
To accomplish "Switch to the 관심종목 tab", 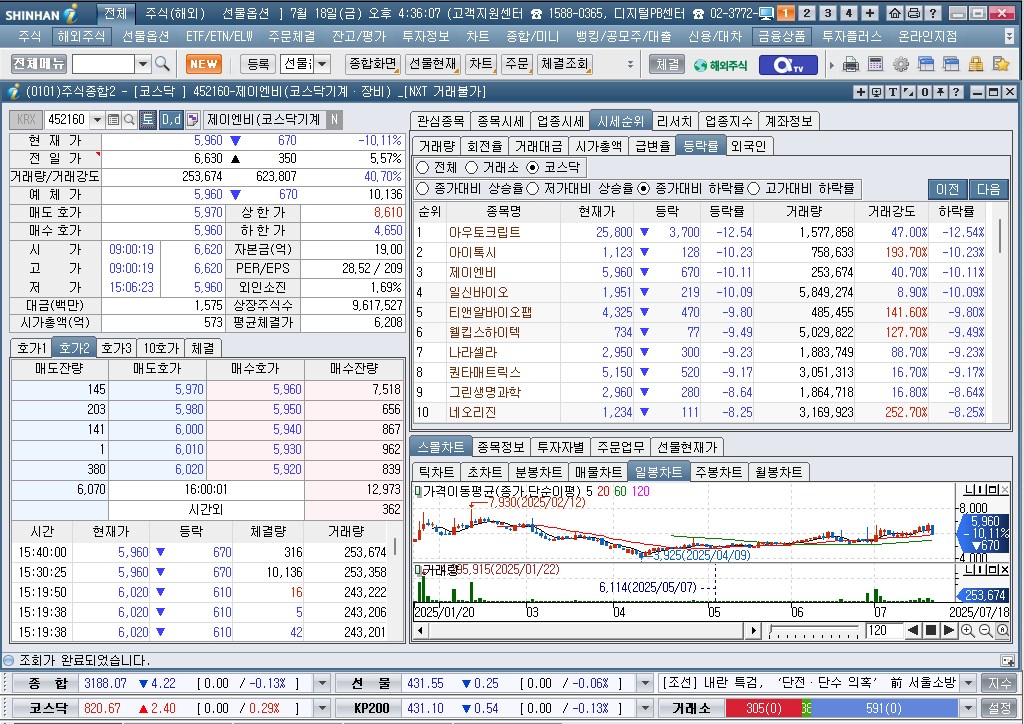I will click(x=440, y=121).
